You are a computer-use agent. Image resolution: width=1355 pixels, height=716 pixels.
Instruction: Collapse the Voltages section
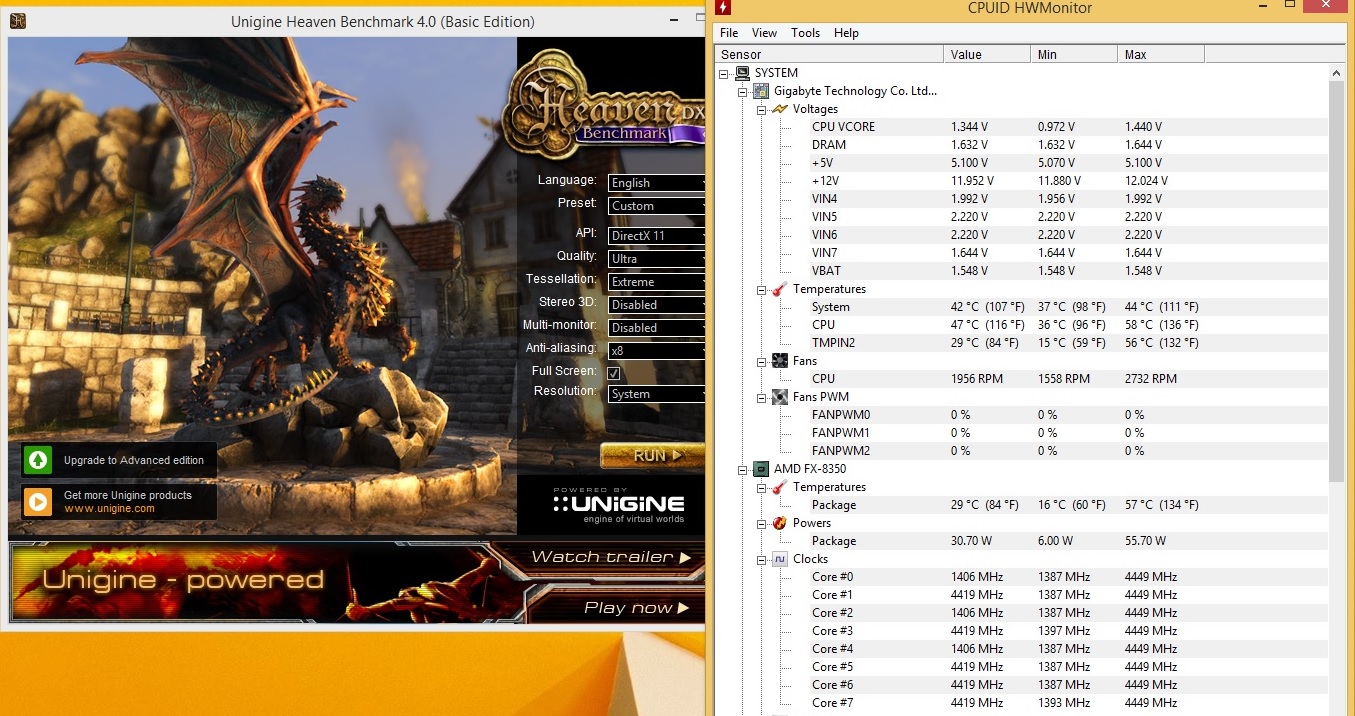pos(762,109)
